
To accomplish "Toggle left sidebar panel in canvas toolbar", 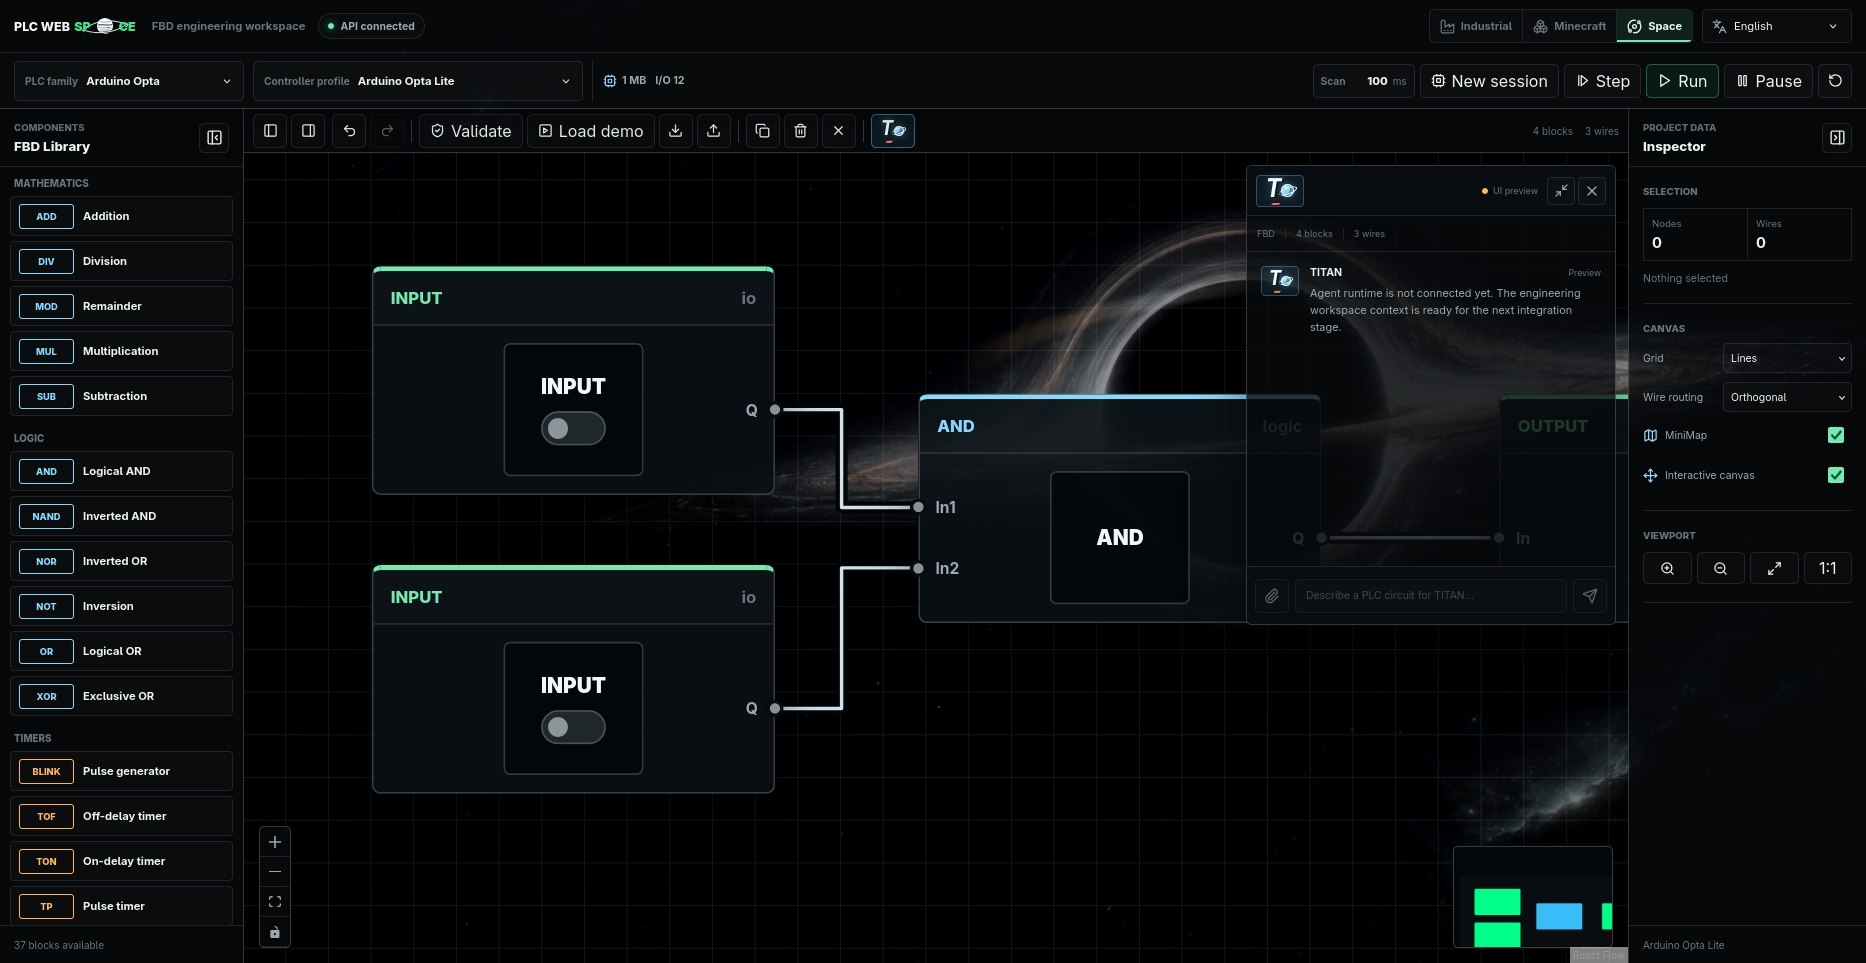I will pos(270,131).
